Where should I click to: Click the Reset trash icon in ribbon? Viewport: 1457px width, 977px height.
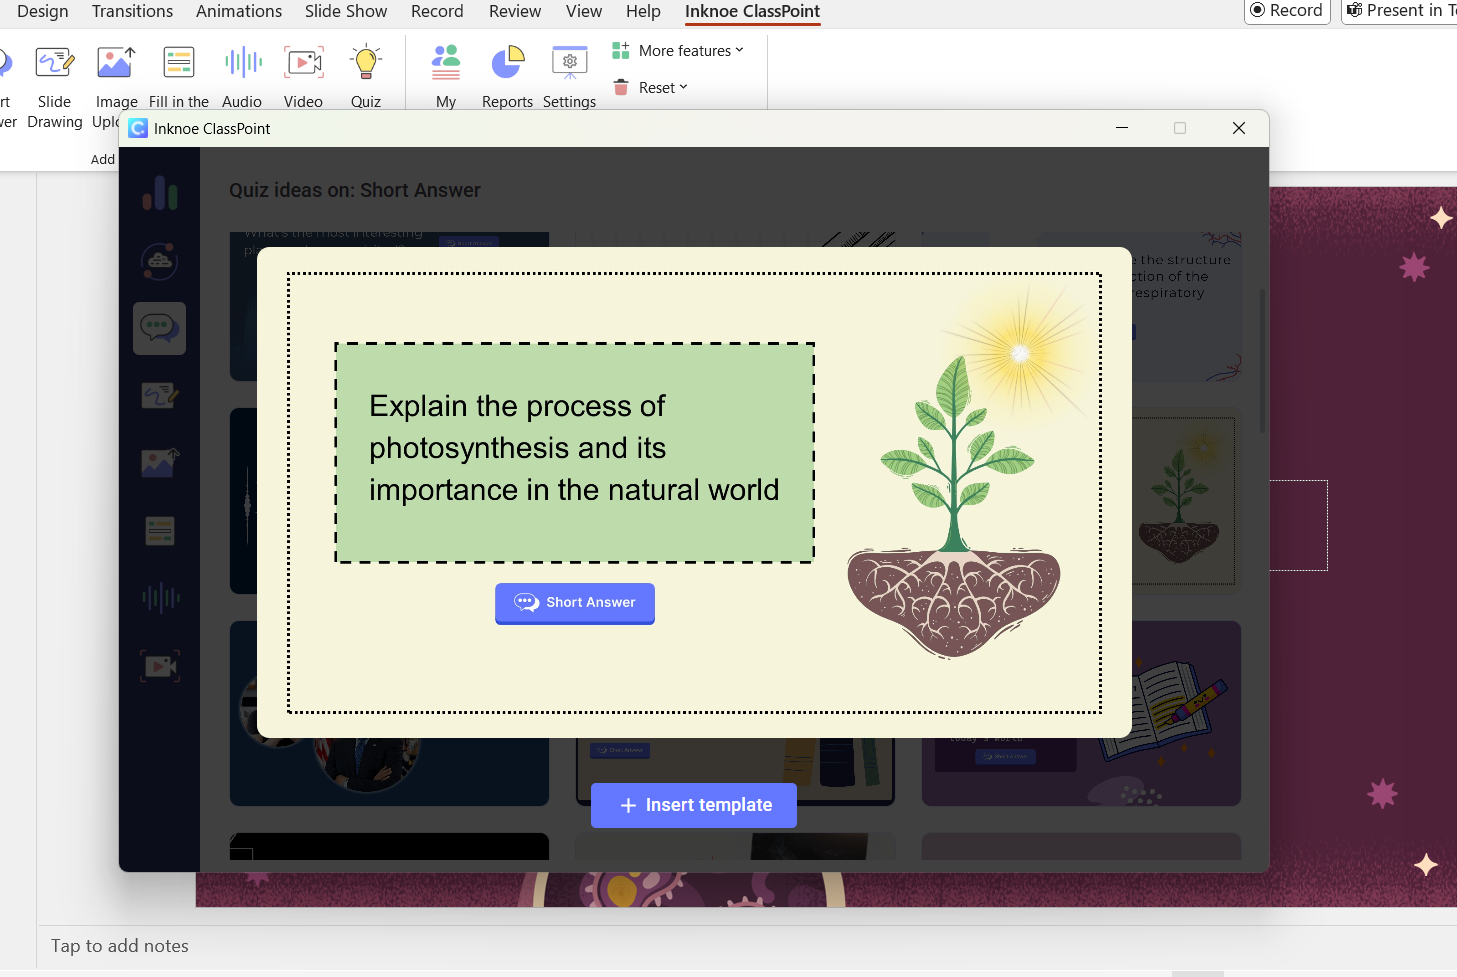(621, 87)
